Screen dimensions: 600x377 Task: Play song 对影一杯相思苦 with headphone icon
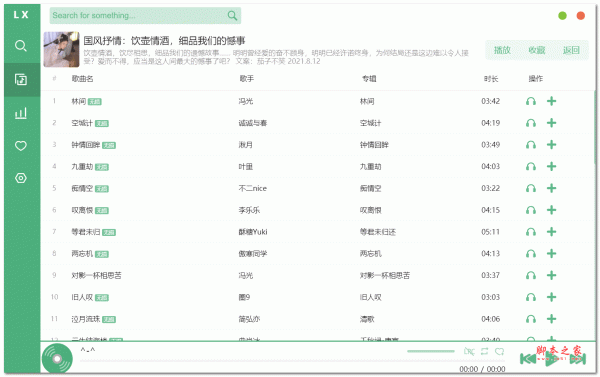tap(531, 276)
